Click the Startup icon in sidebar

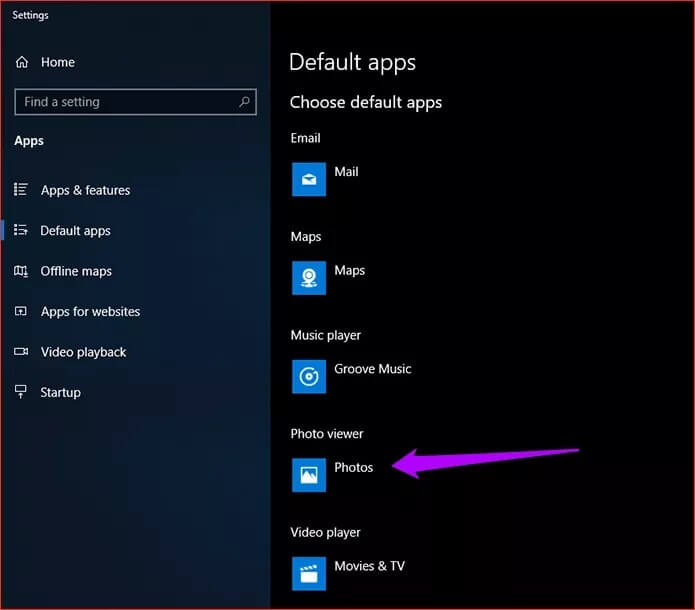point(21,392)
